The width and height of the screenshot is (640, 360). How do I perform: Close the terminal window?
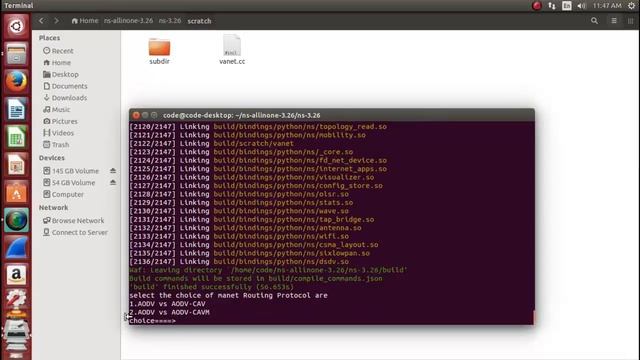pos(136,115)
